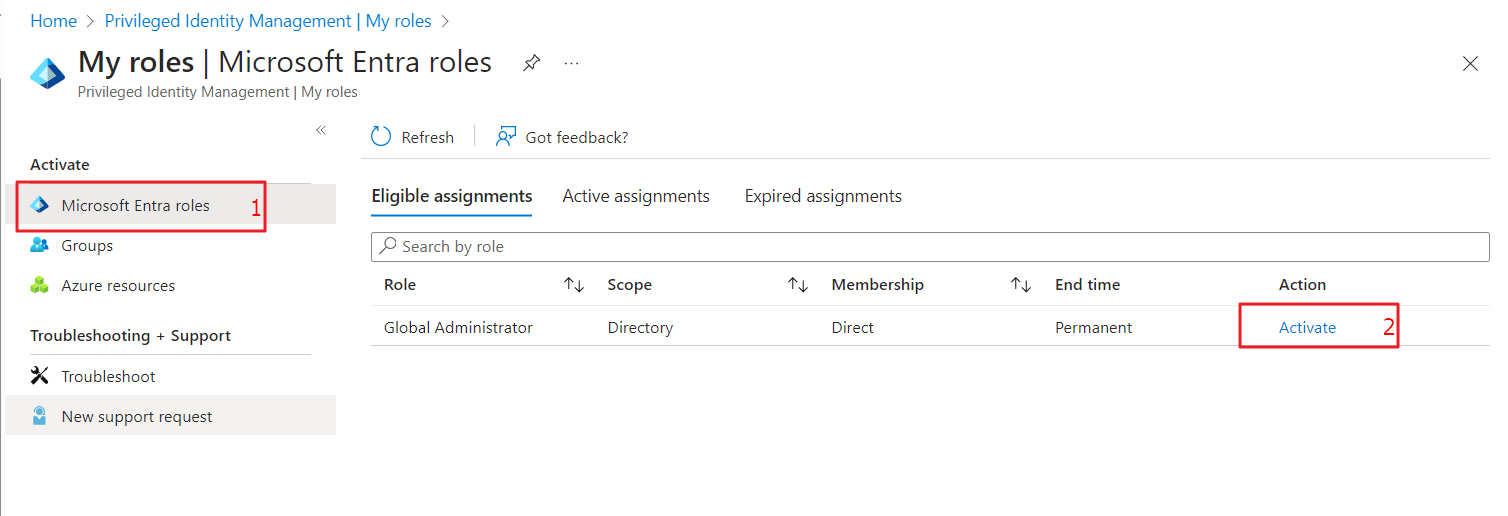Viewport: 1508px width, 516px height.
Task: Focus the Search by role field
Action: click(x=930, y=246)
